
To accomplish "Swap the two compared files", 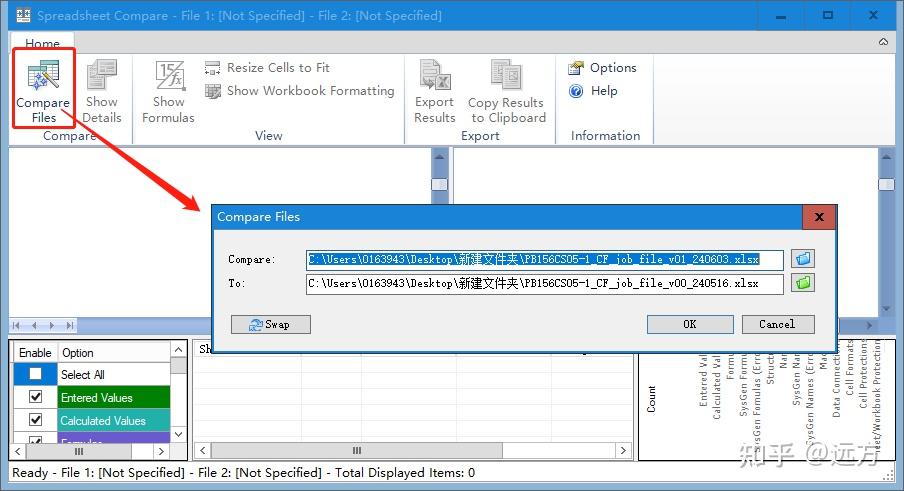I will [270, 324].
